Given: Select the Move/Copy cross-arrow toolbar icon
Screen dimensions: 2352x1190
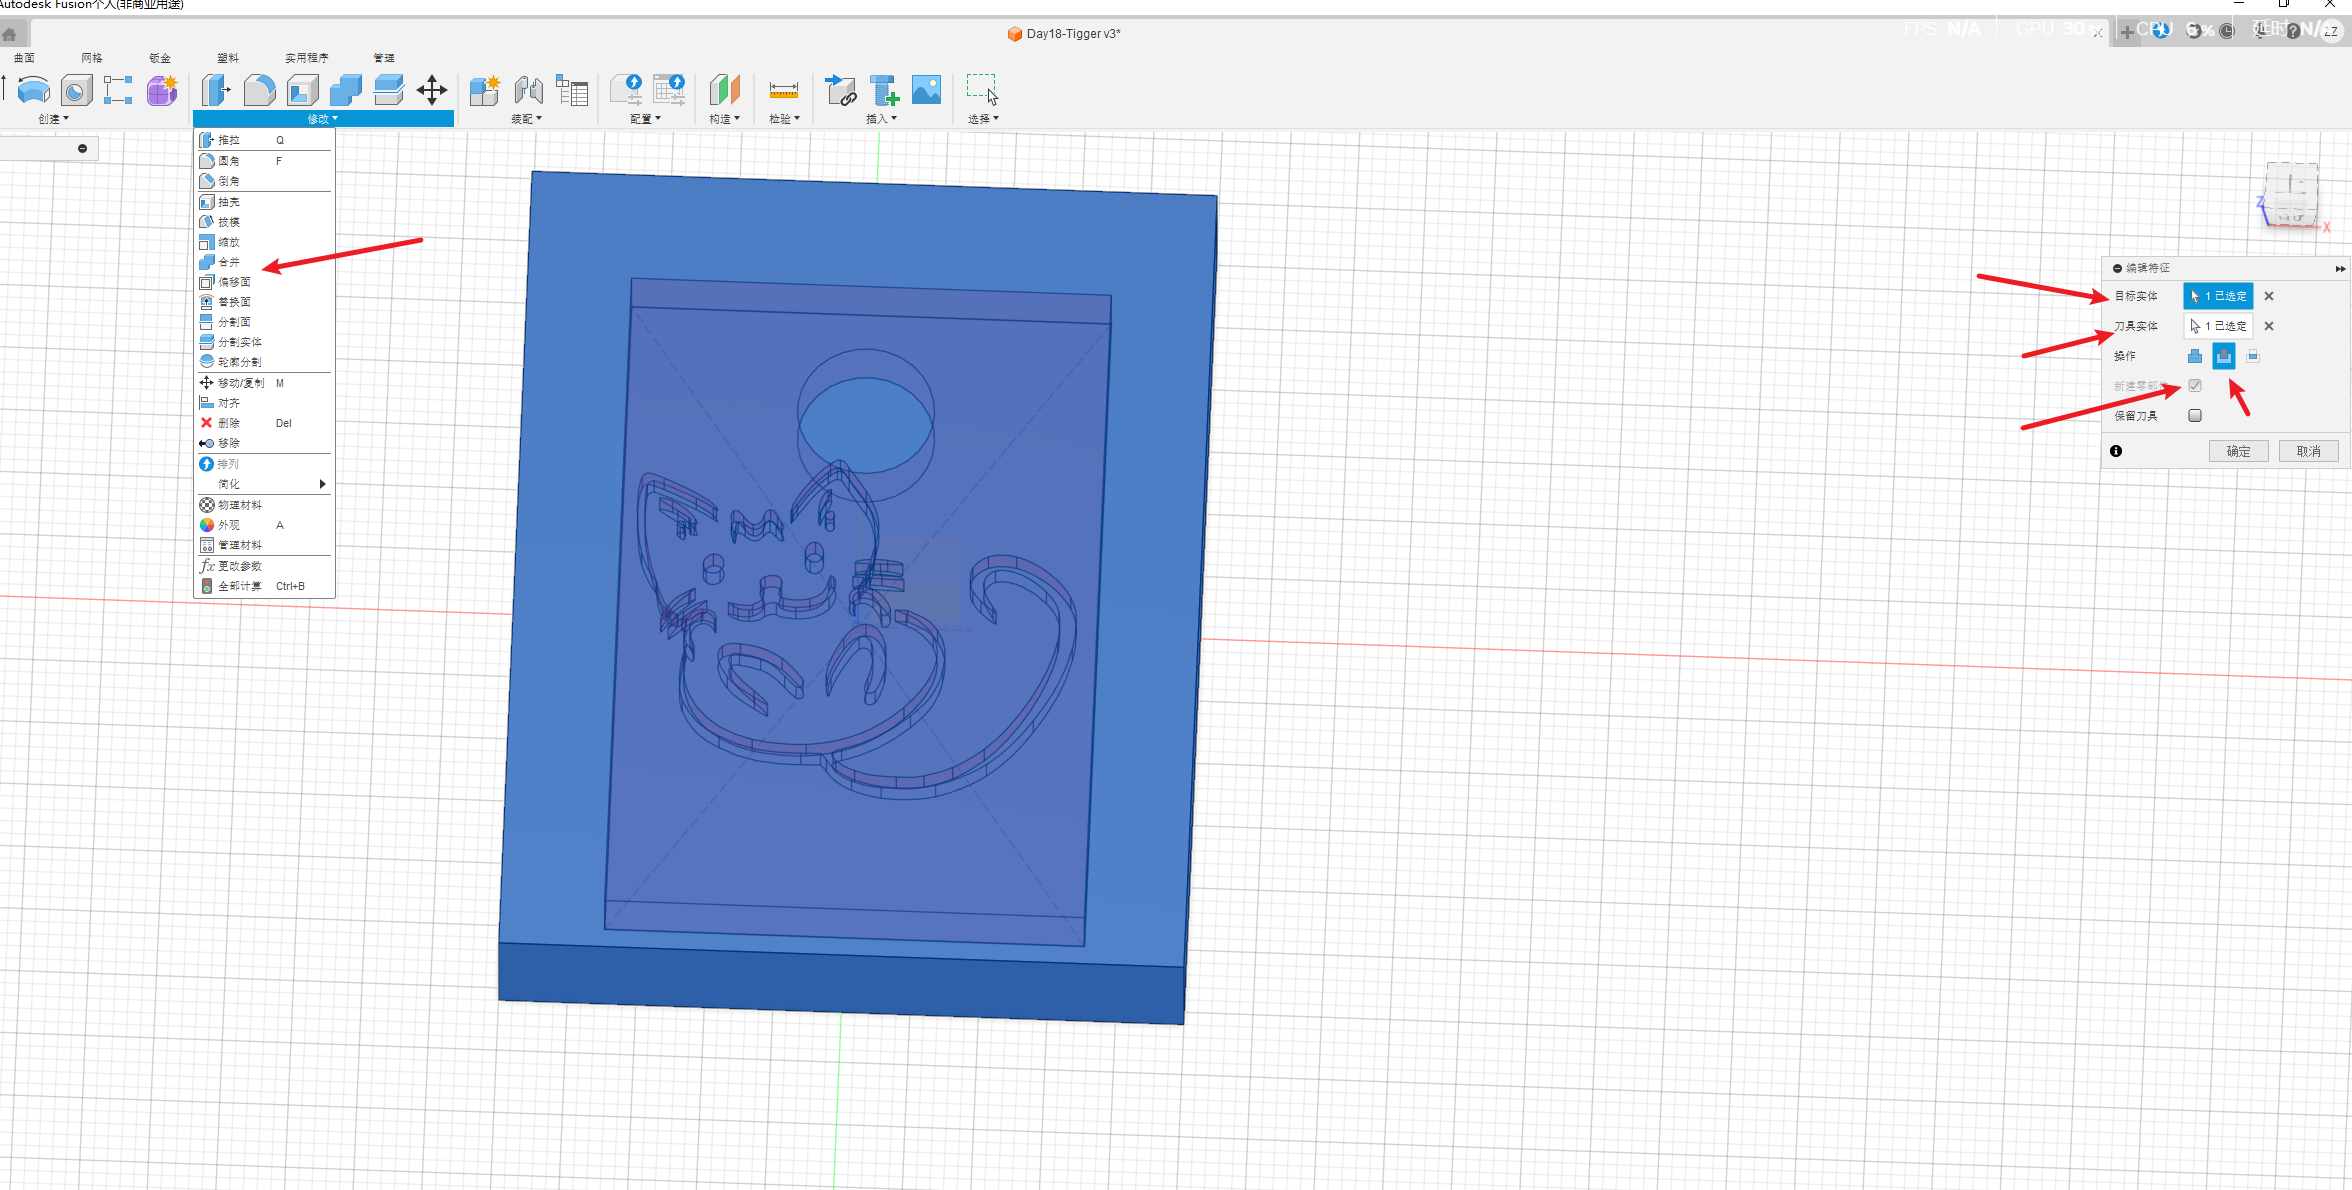Looking at the screenshot, I should [432, 90].
